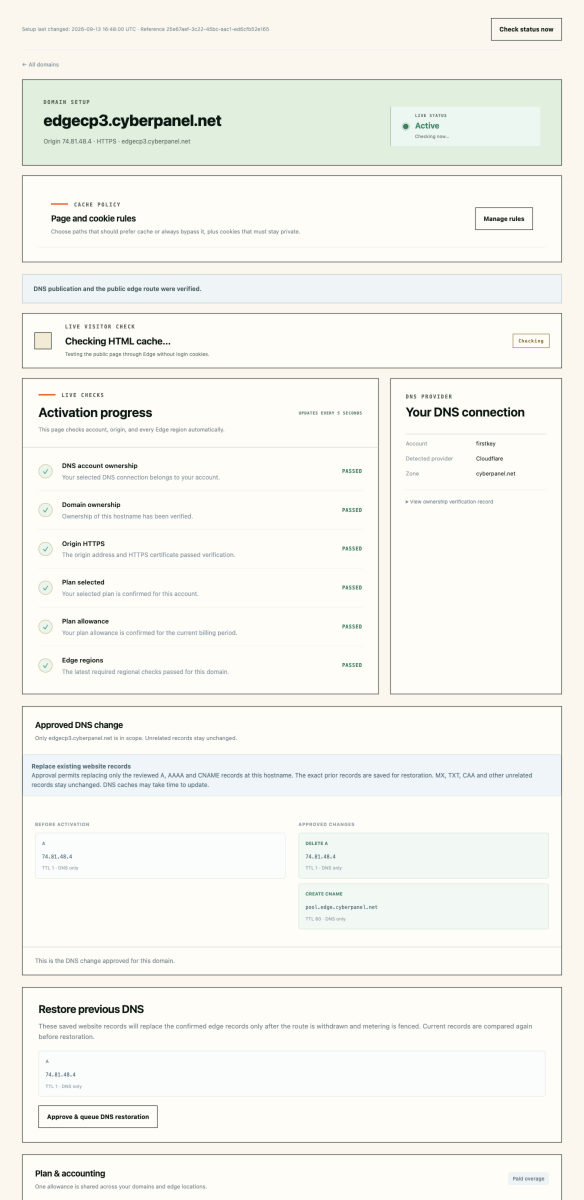Click the PASSED label for Edge regions
This screenshot has height=1200, width=584.
[x=352, y=665]
